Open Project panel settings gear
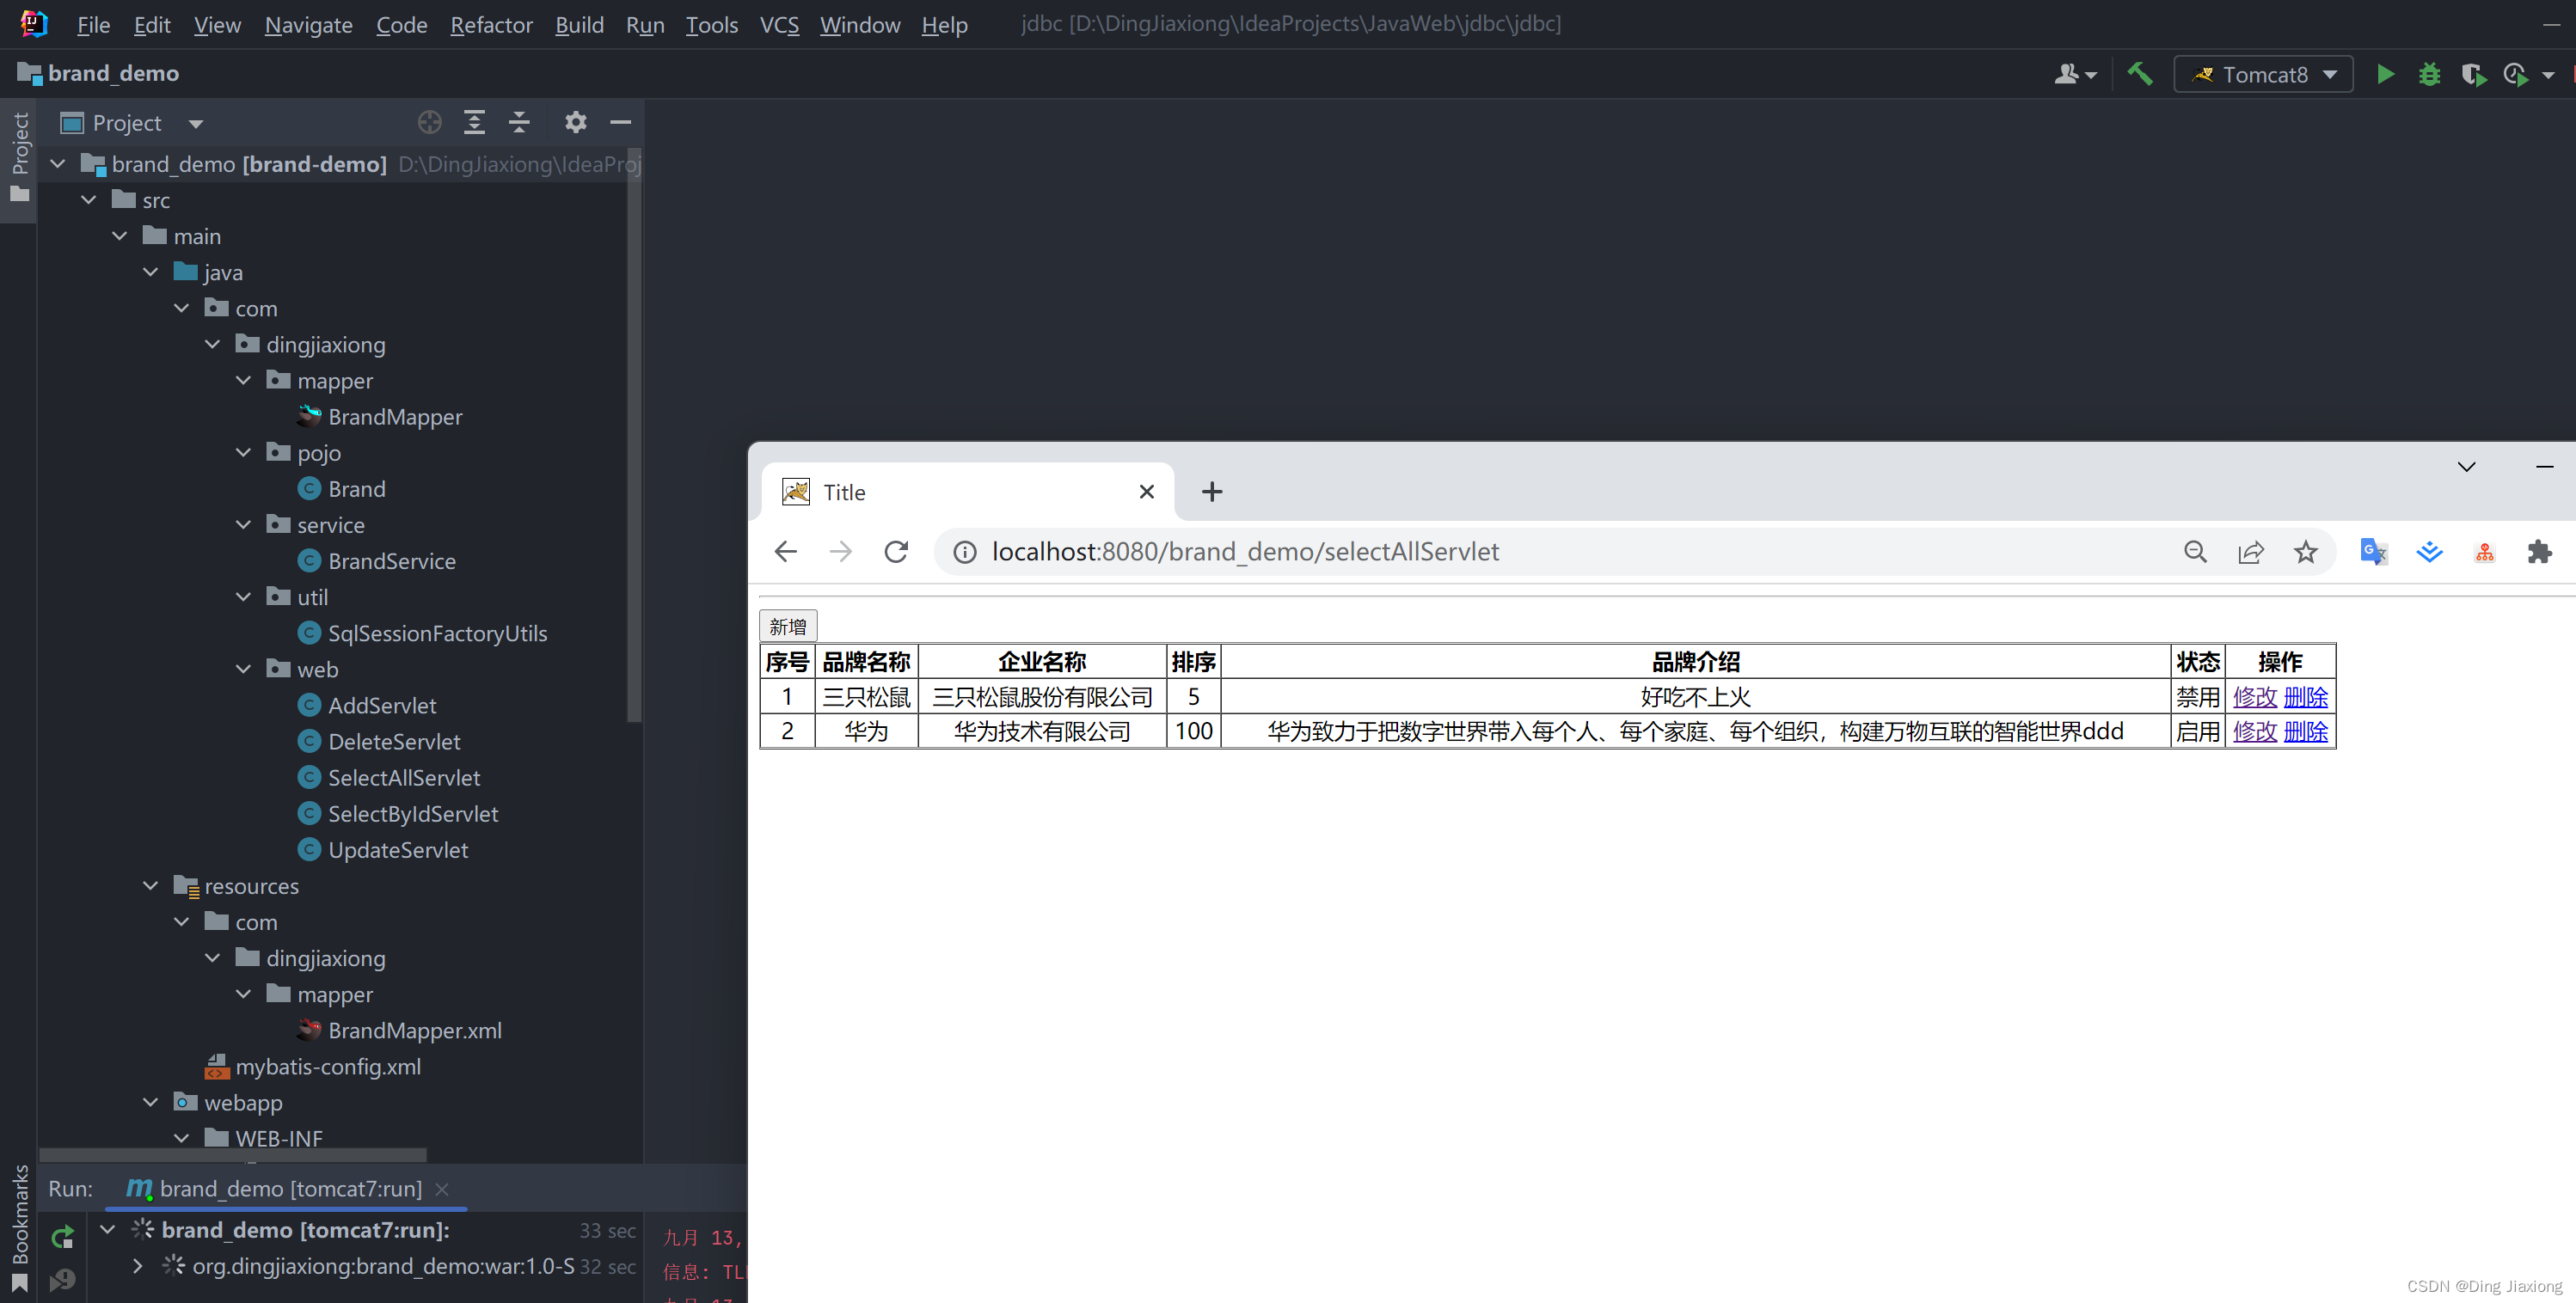Image resolution: width=2576 pixels, height=1303 pixels. [575, 122]
